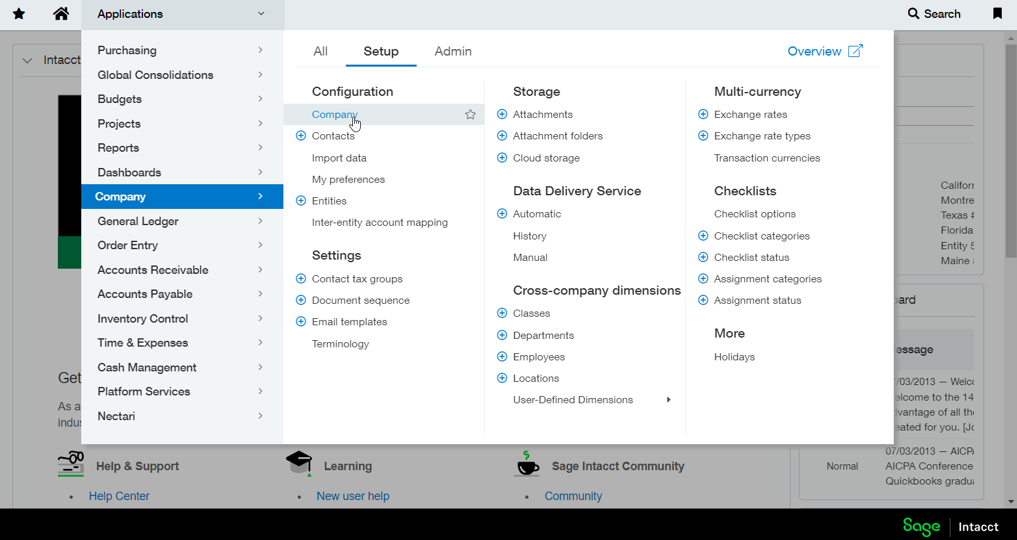Screen dimensions: 1017x540
Task: Add Assignment status plus icon
Action: click(x=702, y=300)
